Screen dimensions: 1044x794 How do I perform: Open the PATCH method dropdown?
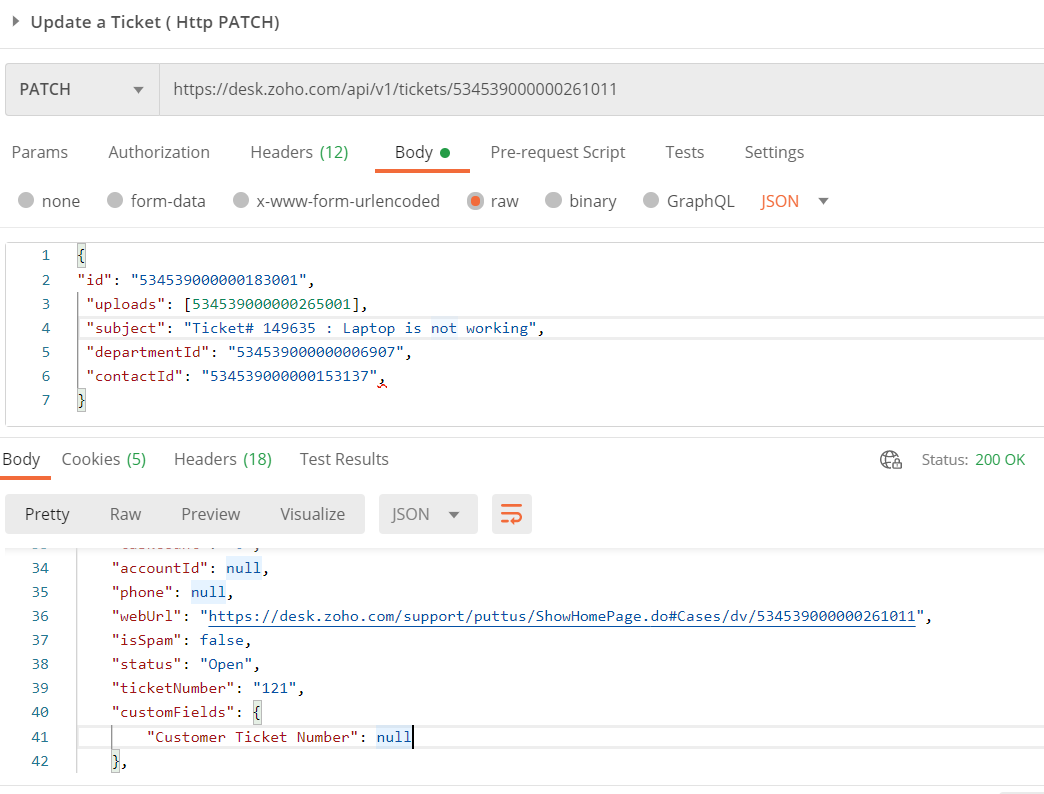click(82, 89)
